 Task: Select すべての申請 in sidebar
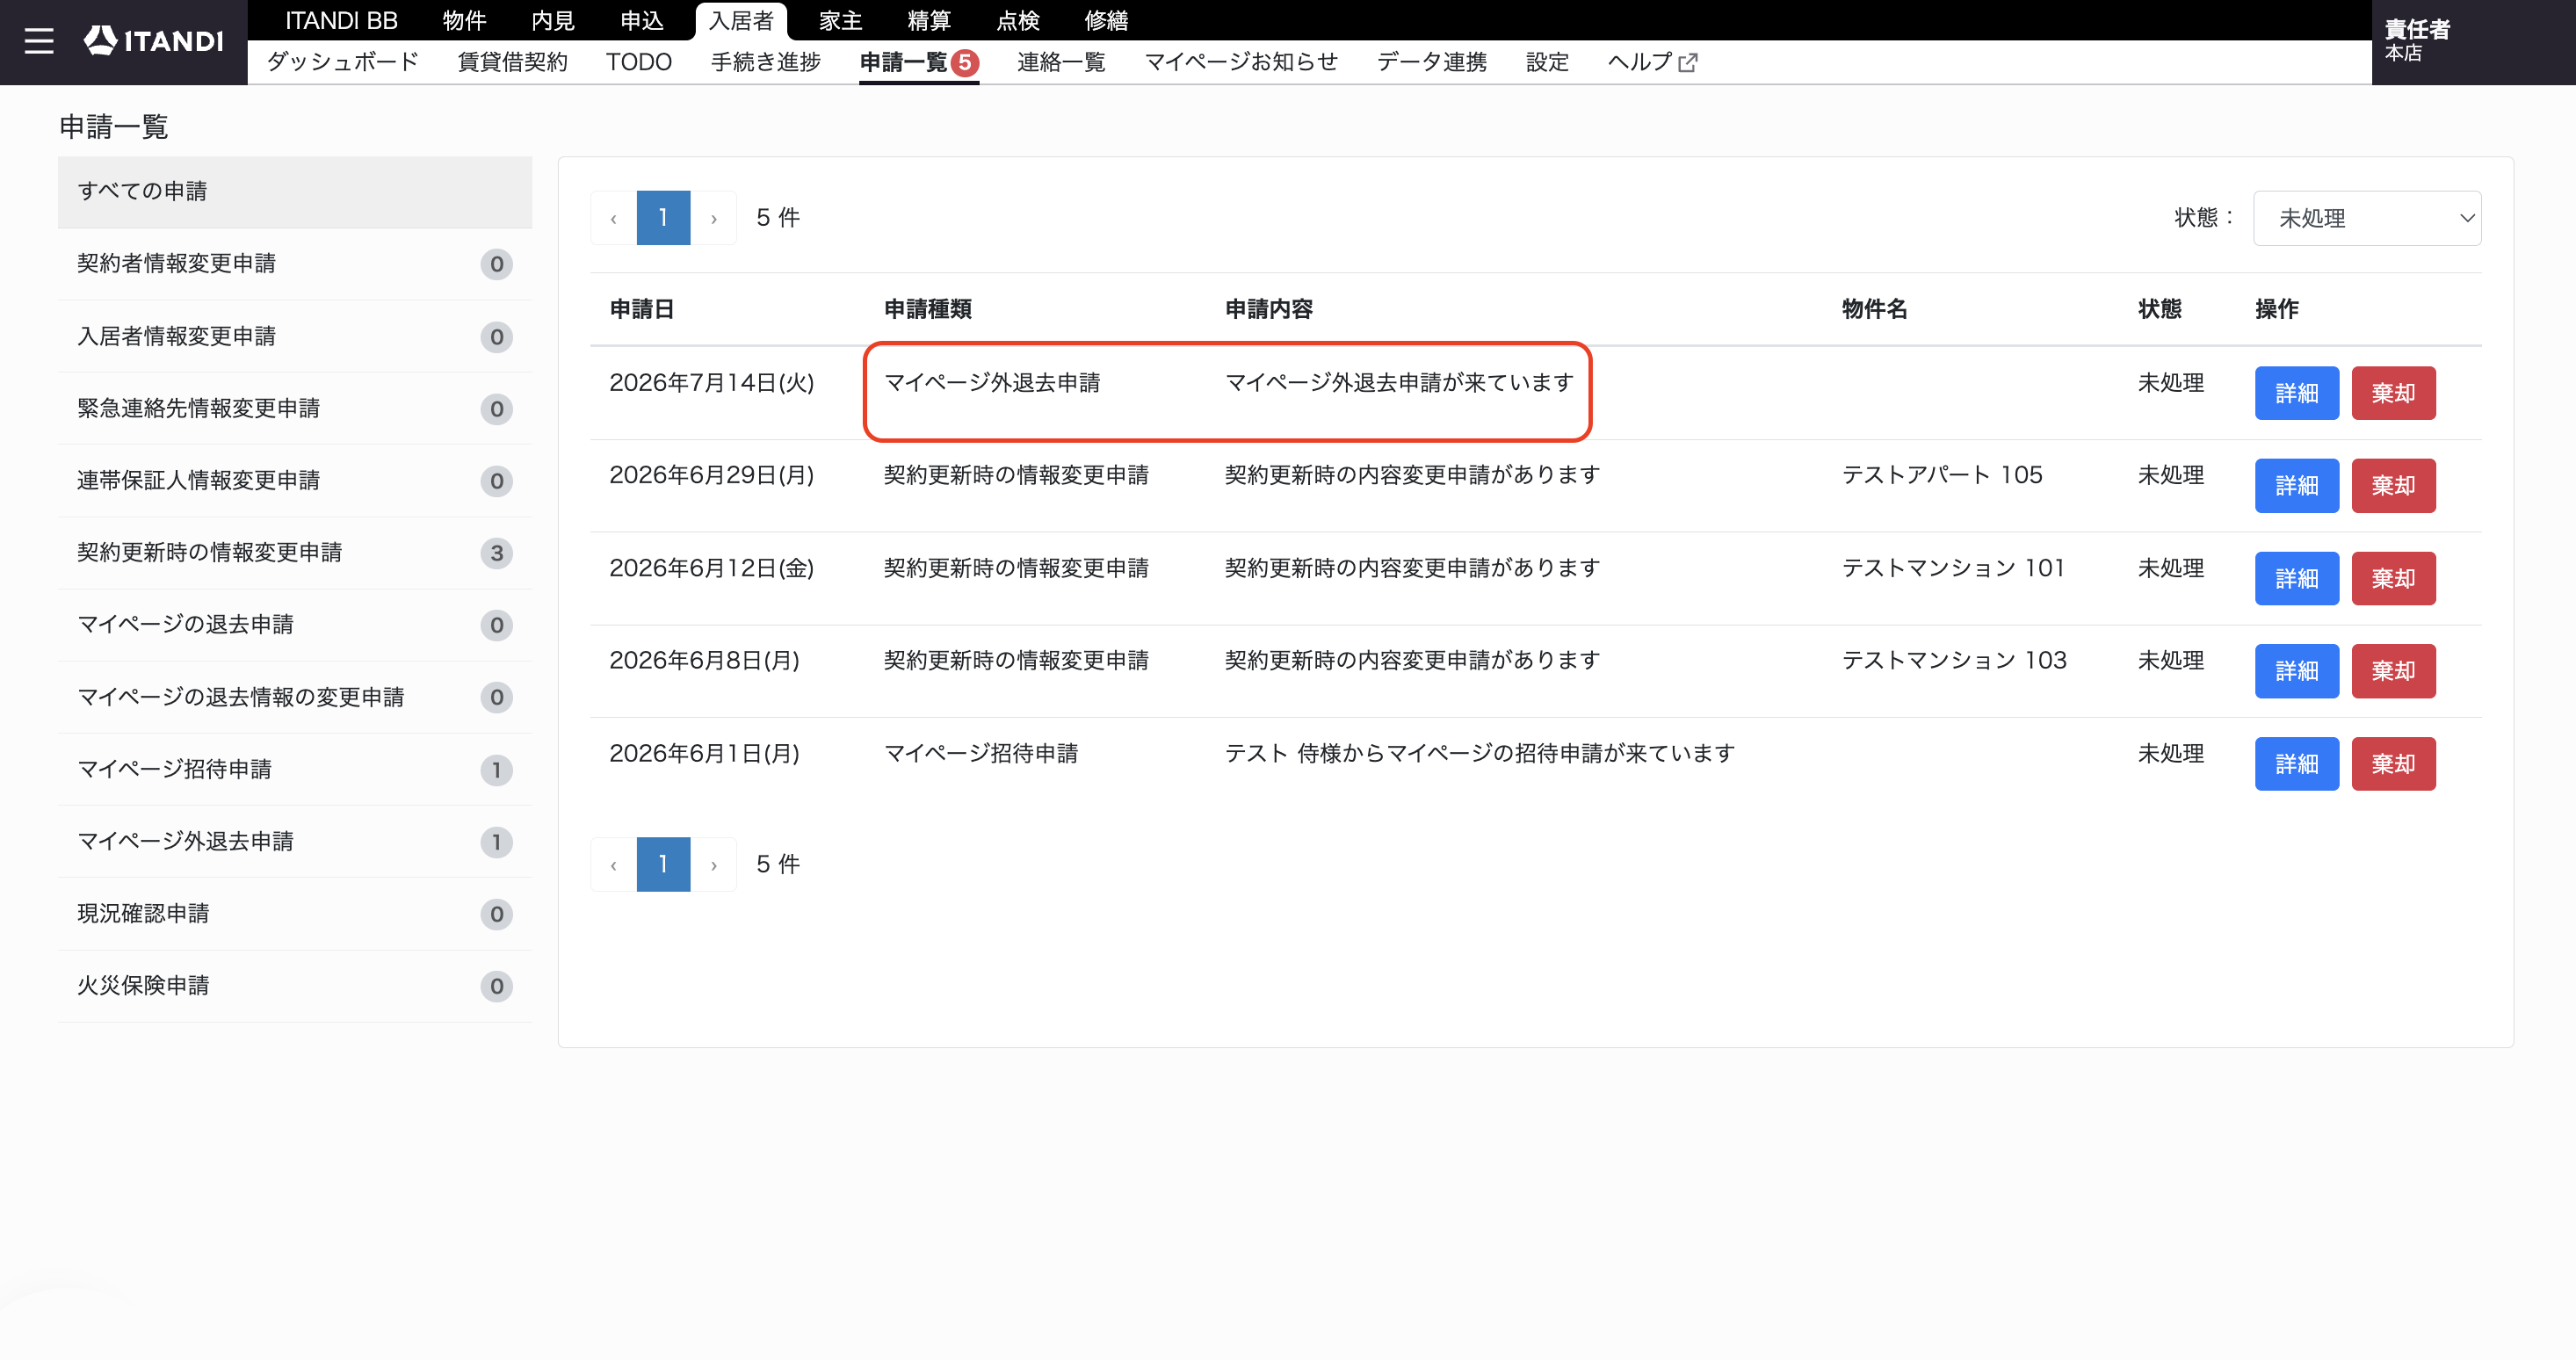pos(295,191)
